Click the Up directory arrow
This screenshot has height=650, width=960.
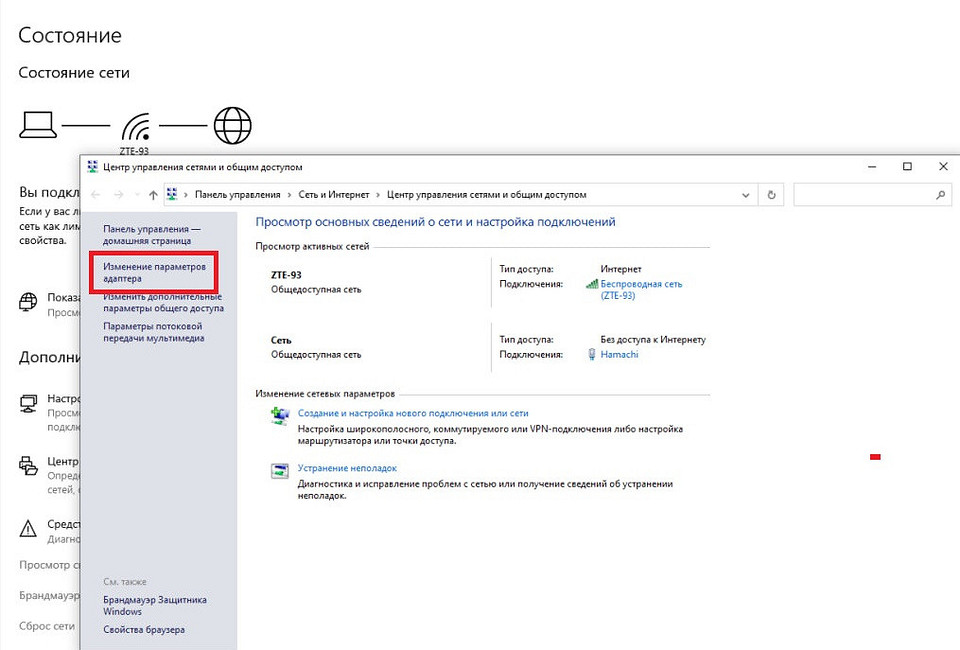coord(153,195)
